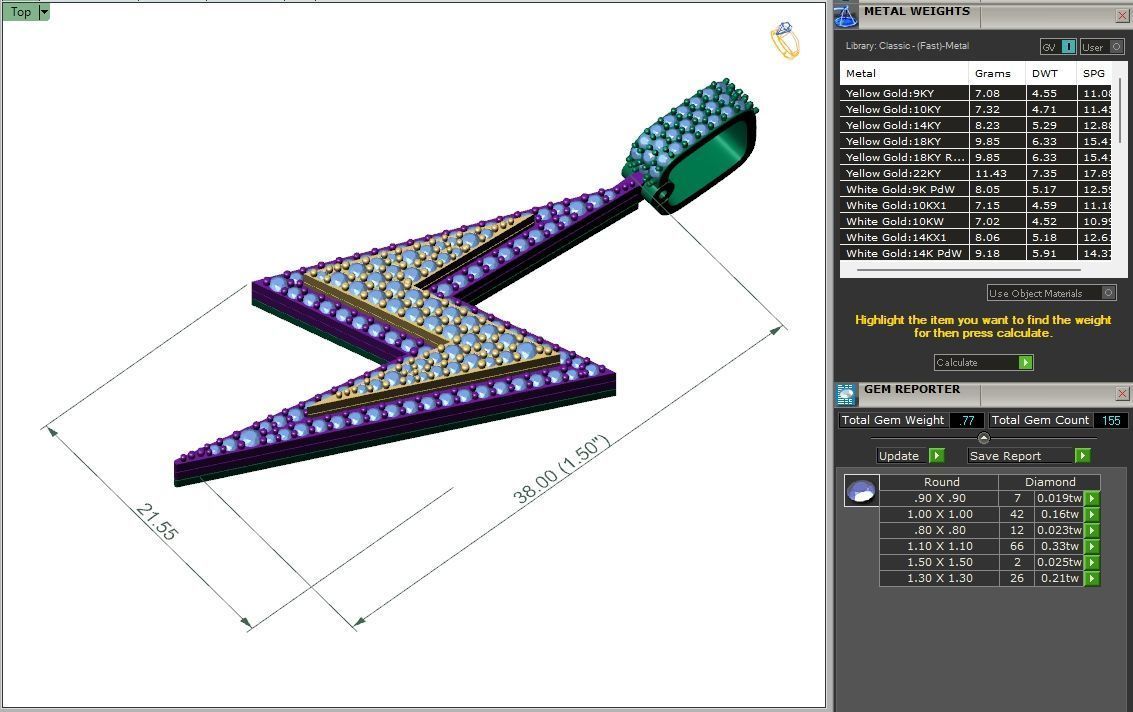Image resolution: width=1133 pixels, height=712 pixels.
Task: Select the Yellow Gold:22KY row
Action: [975, 173]
